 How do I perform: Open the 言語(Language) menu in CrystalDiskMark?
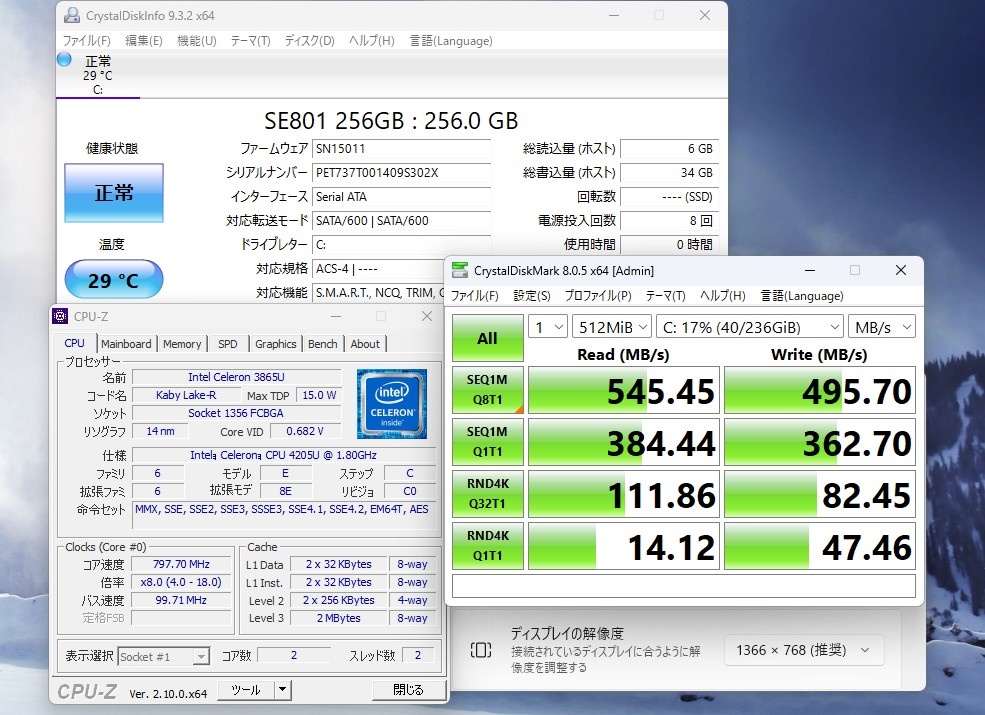(802, 296)
